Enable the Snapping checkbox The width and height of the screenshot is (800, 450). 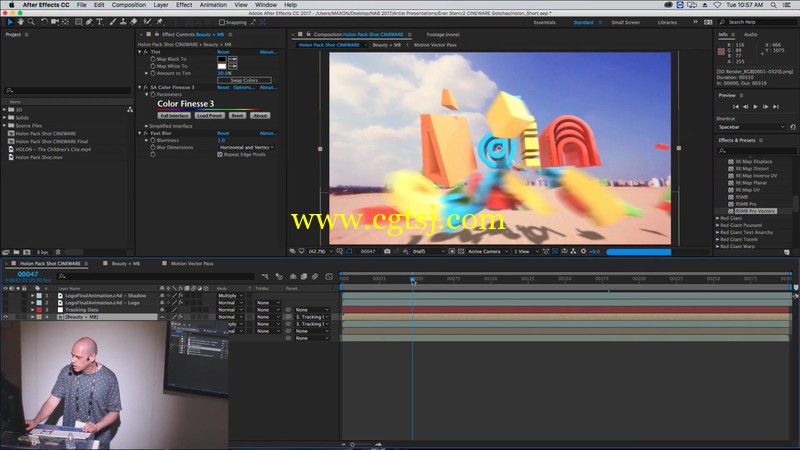pos(221,22)
